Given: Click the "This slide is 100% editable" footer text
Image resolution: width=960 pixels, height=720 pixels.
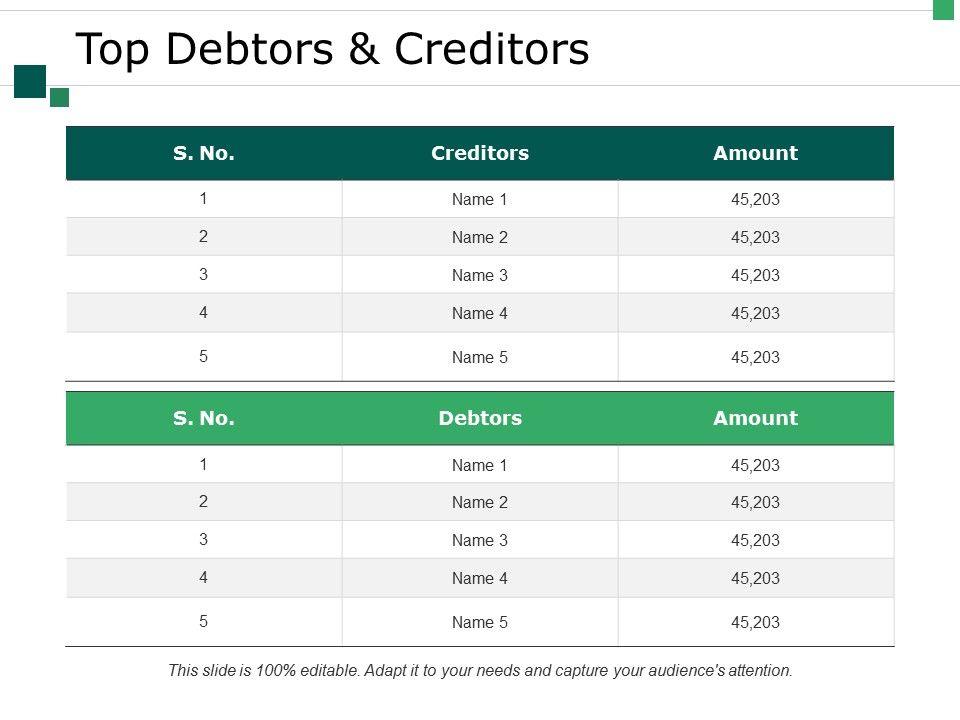Looking at the screenshot, I should point(480,671).
